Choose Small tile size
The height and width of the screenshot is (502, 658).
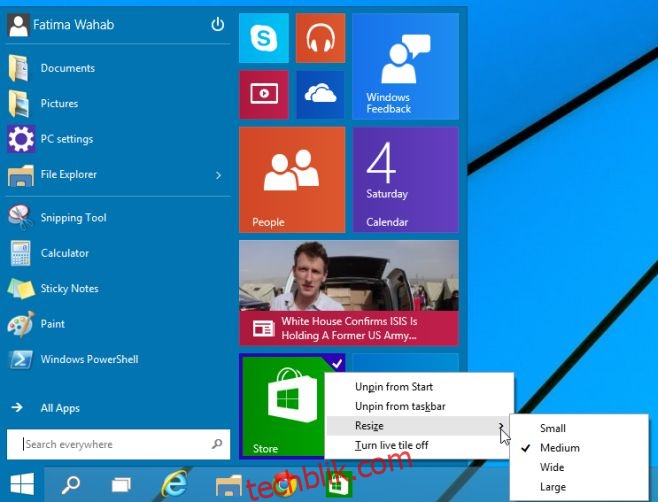click(579, 428)
